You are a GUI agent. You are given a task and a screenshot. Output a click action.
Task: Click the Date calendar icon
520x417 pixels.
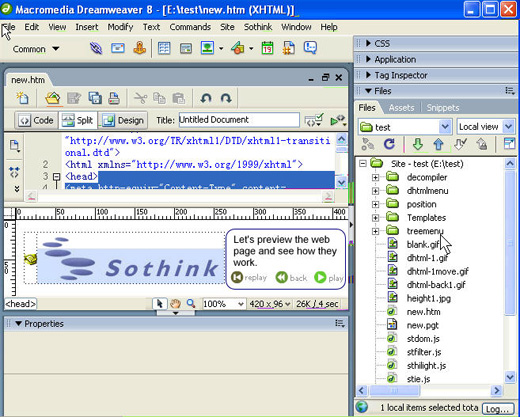[267, 48]
